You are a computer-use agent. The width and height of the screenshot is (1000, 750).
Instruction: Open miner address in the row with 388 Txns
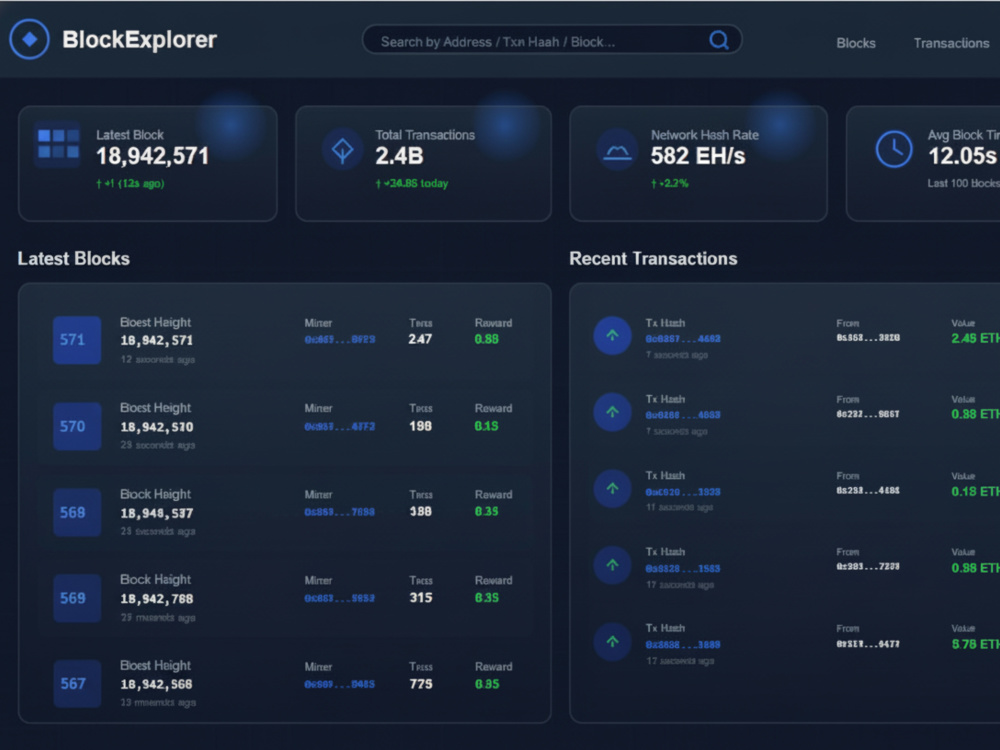[340, 511]
